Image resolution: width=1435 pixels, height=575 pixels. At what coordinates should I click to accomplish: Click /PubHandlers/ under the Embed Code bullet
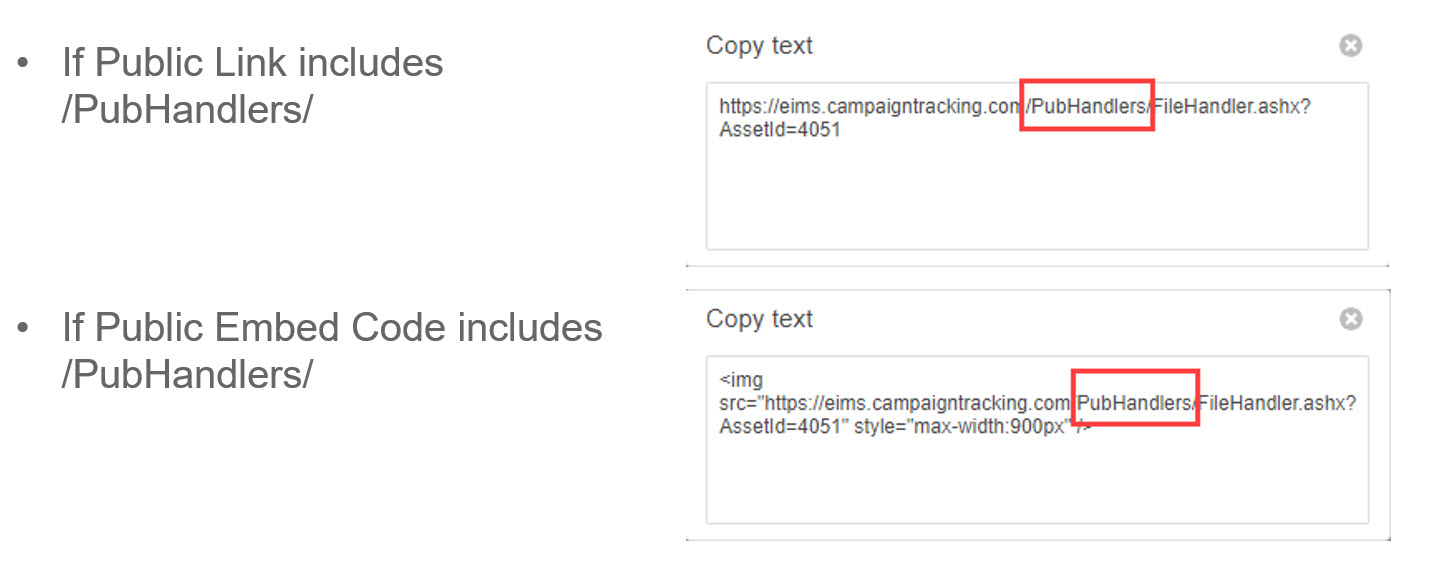[186, 375]
